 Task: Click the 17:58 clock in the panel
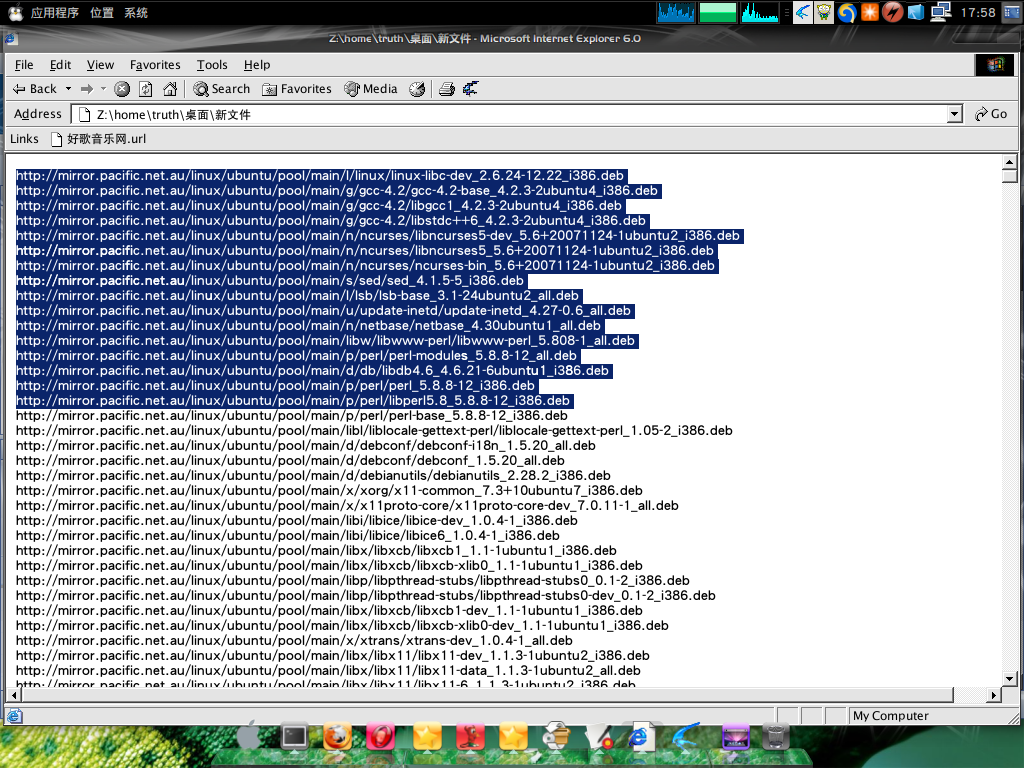point(978,12)
